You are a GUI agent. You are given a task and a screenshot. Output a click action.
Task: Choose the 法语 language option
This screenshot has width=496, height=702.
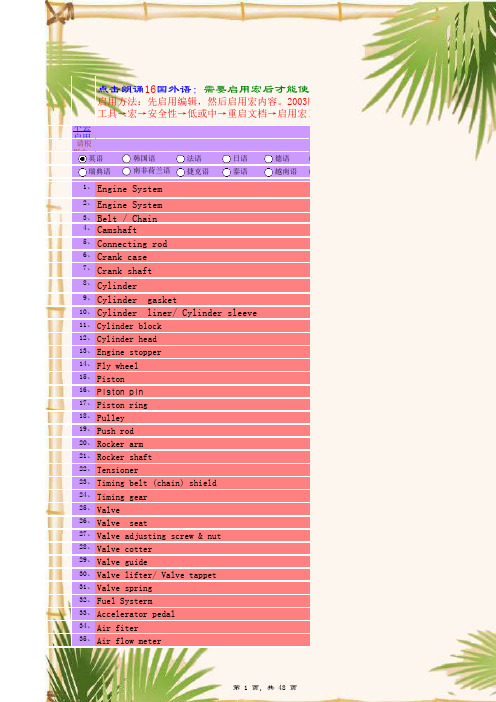tap(180, 159)
